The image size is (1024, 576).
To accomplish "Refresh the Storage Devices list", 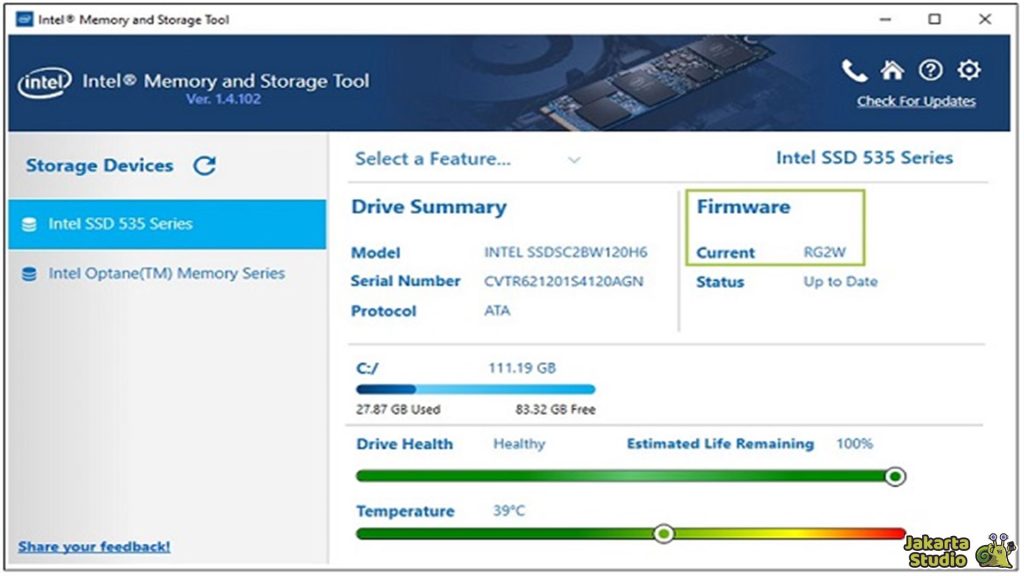I will [x=203, y=165].
